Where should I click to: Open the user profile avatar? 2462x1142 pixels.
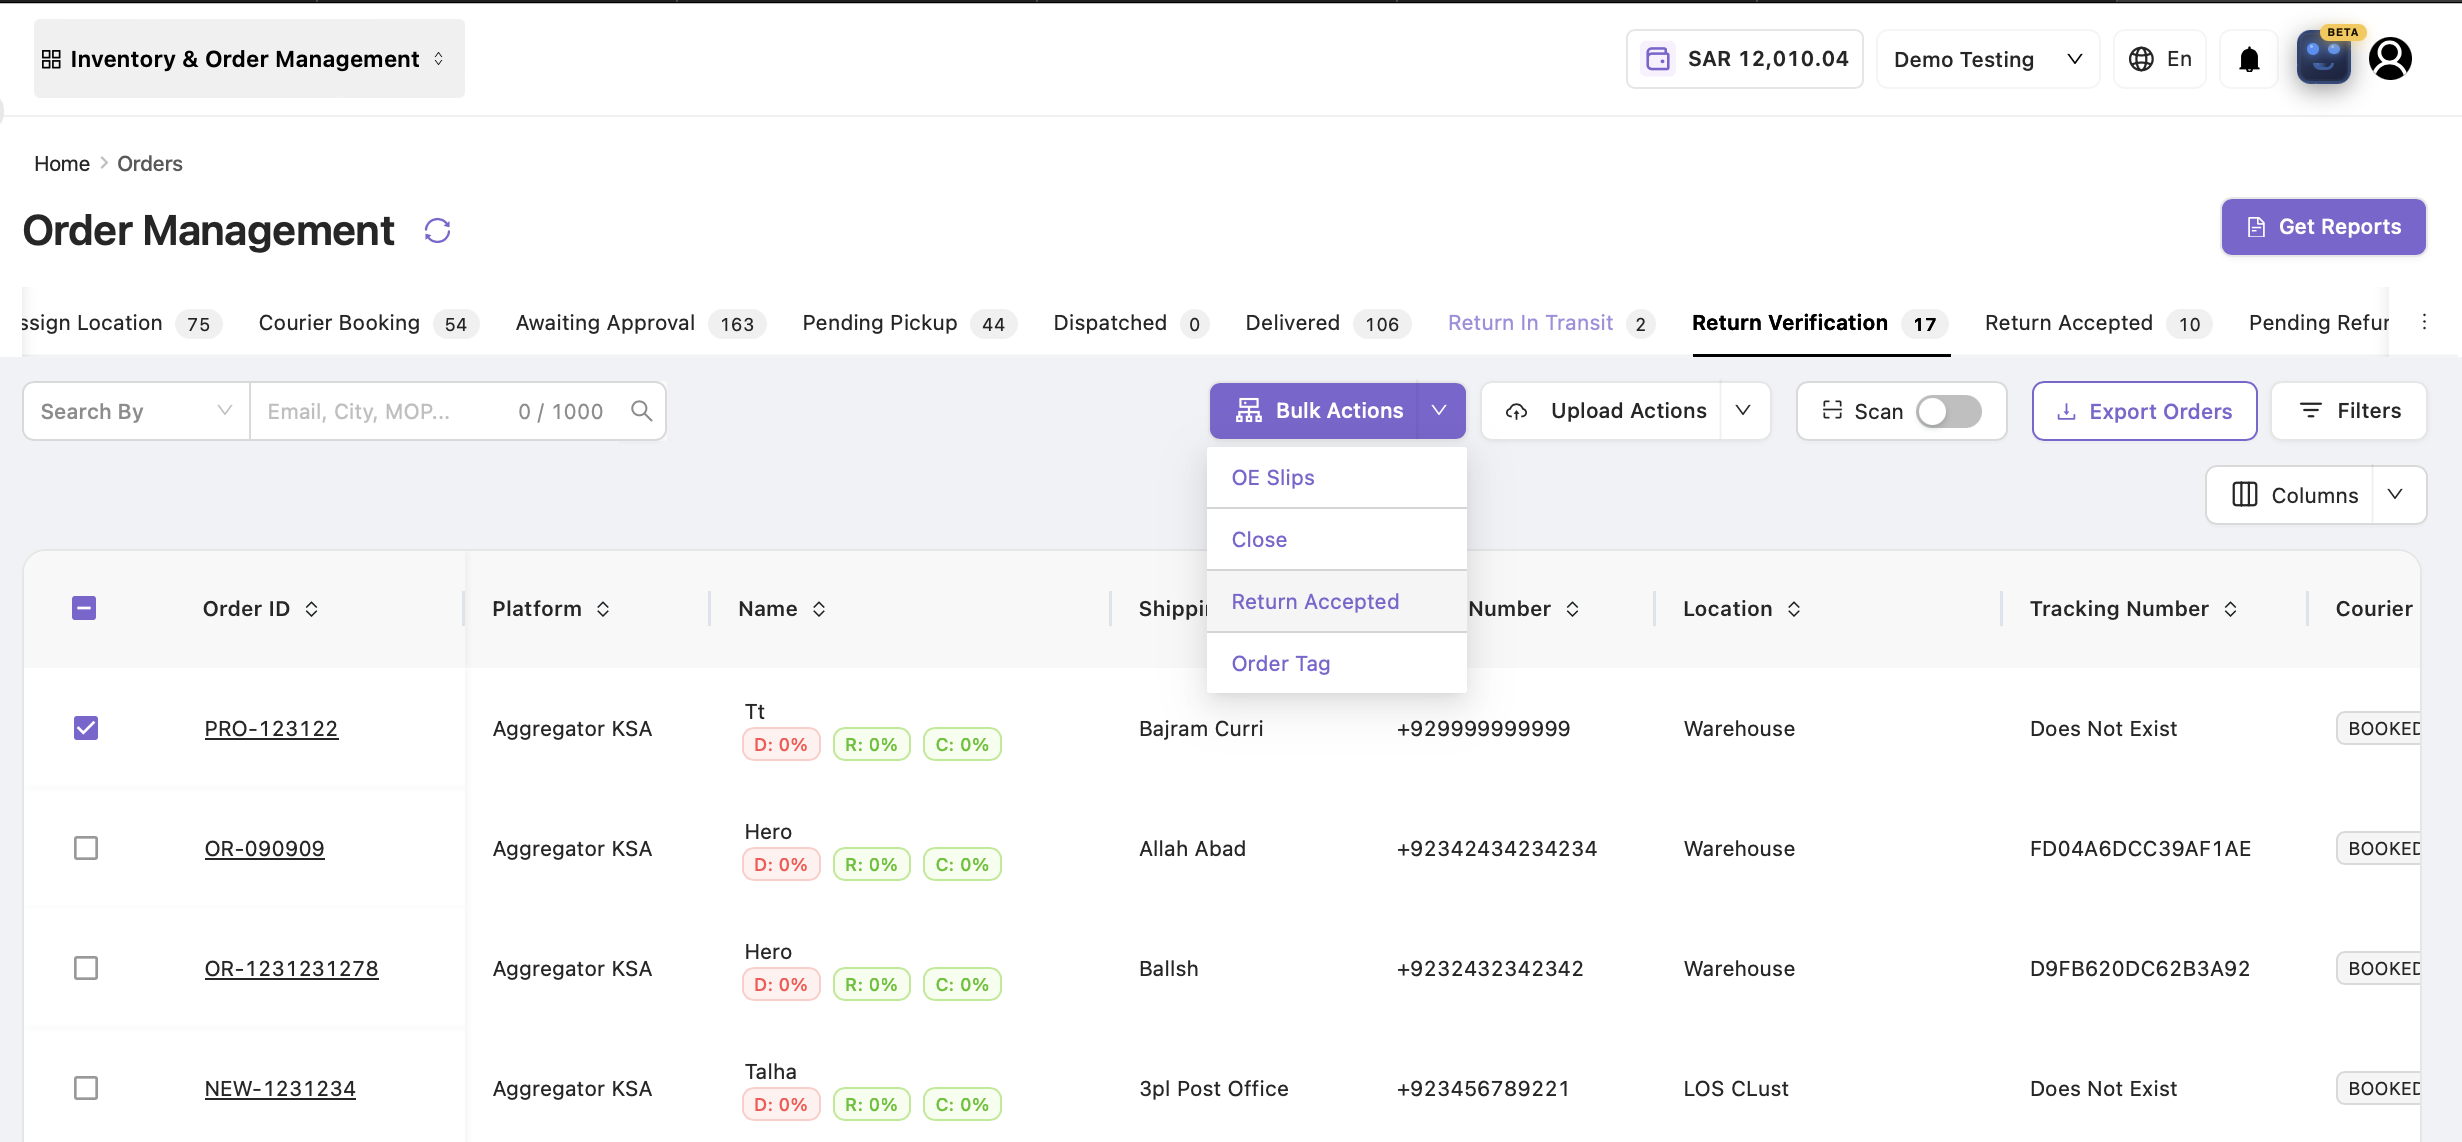click(x=2390, y=59)
